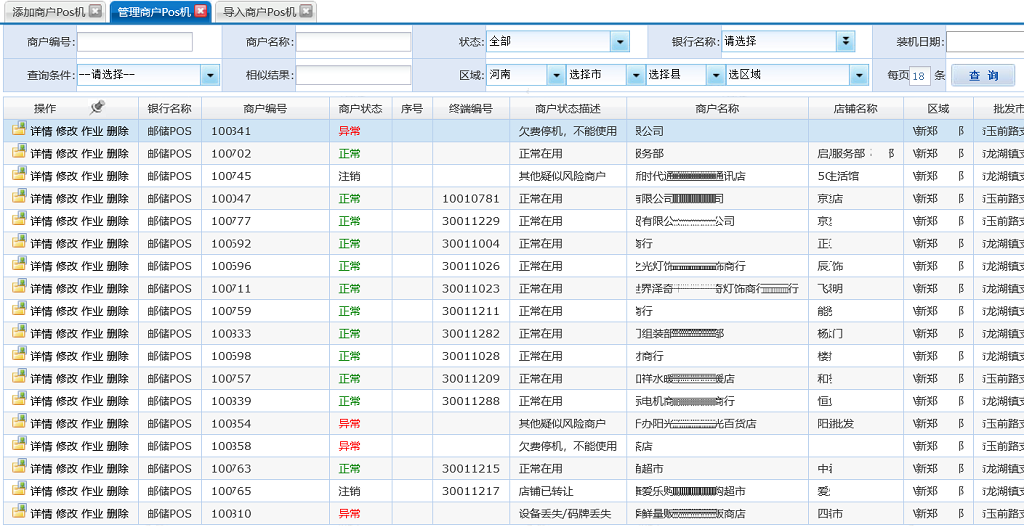Click the folder icon for terminal 30011028 row

coord(19,354)
